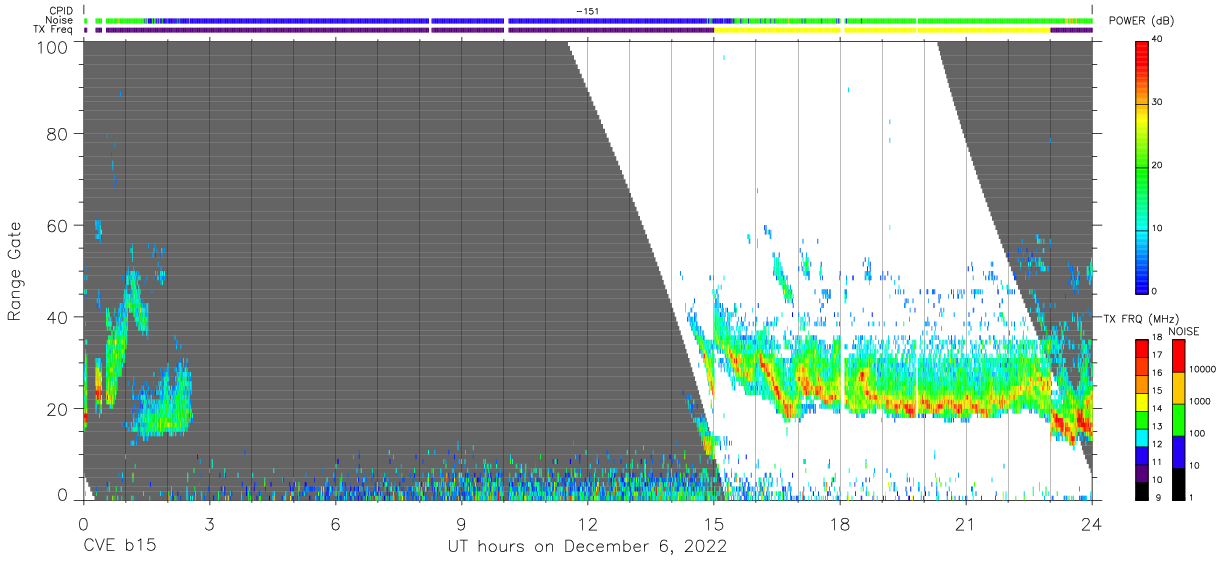Viewport: 1228px width, 567px height.
Task: Click the echo patch near hour 1, gate 45
Action: point(133,300)
